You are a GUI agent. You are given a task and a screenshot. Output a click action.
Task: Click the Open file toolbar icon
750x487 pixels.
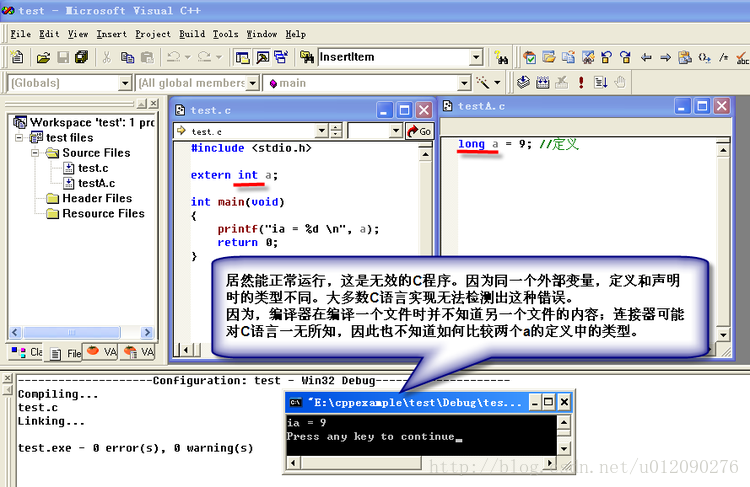43,57
